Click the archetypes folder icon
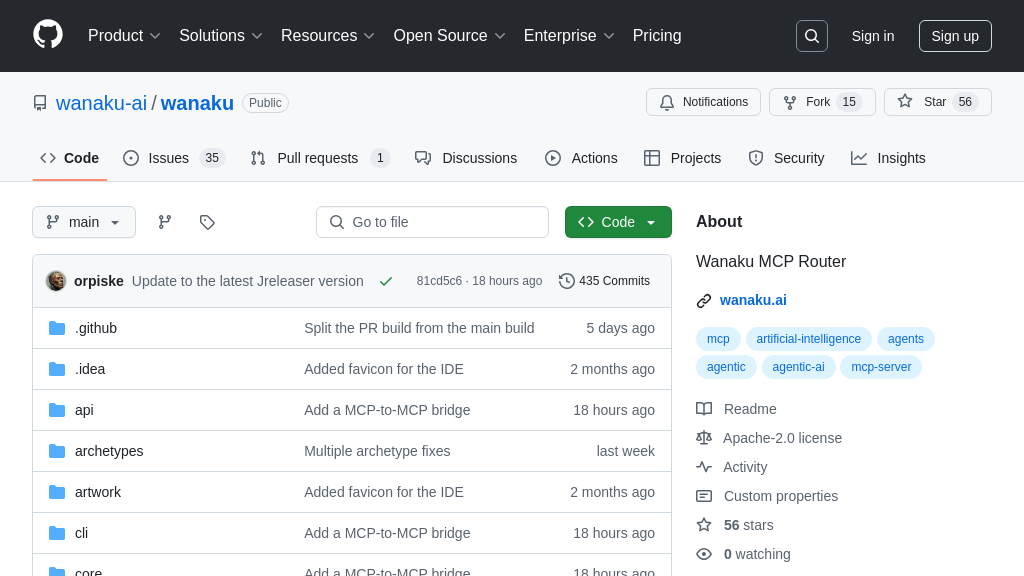Viewport: 1024px width, 576px height. 57,451
